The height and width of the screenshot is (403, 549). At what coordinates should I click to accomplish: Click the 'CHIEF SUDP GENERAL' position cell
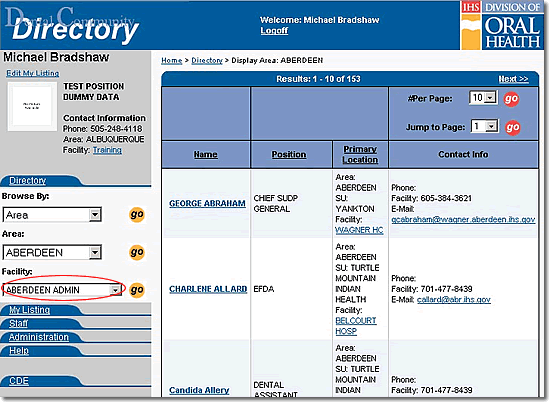(276, 203)
